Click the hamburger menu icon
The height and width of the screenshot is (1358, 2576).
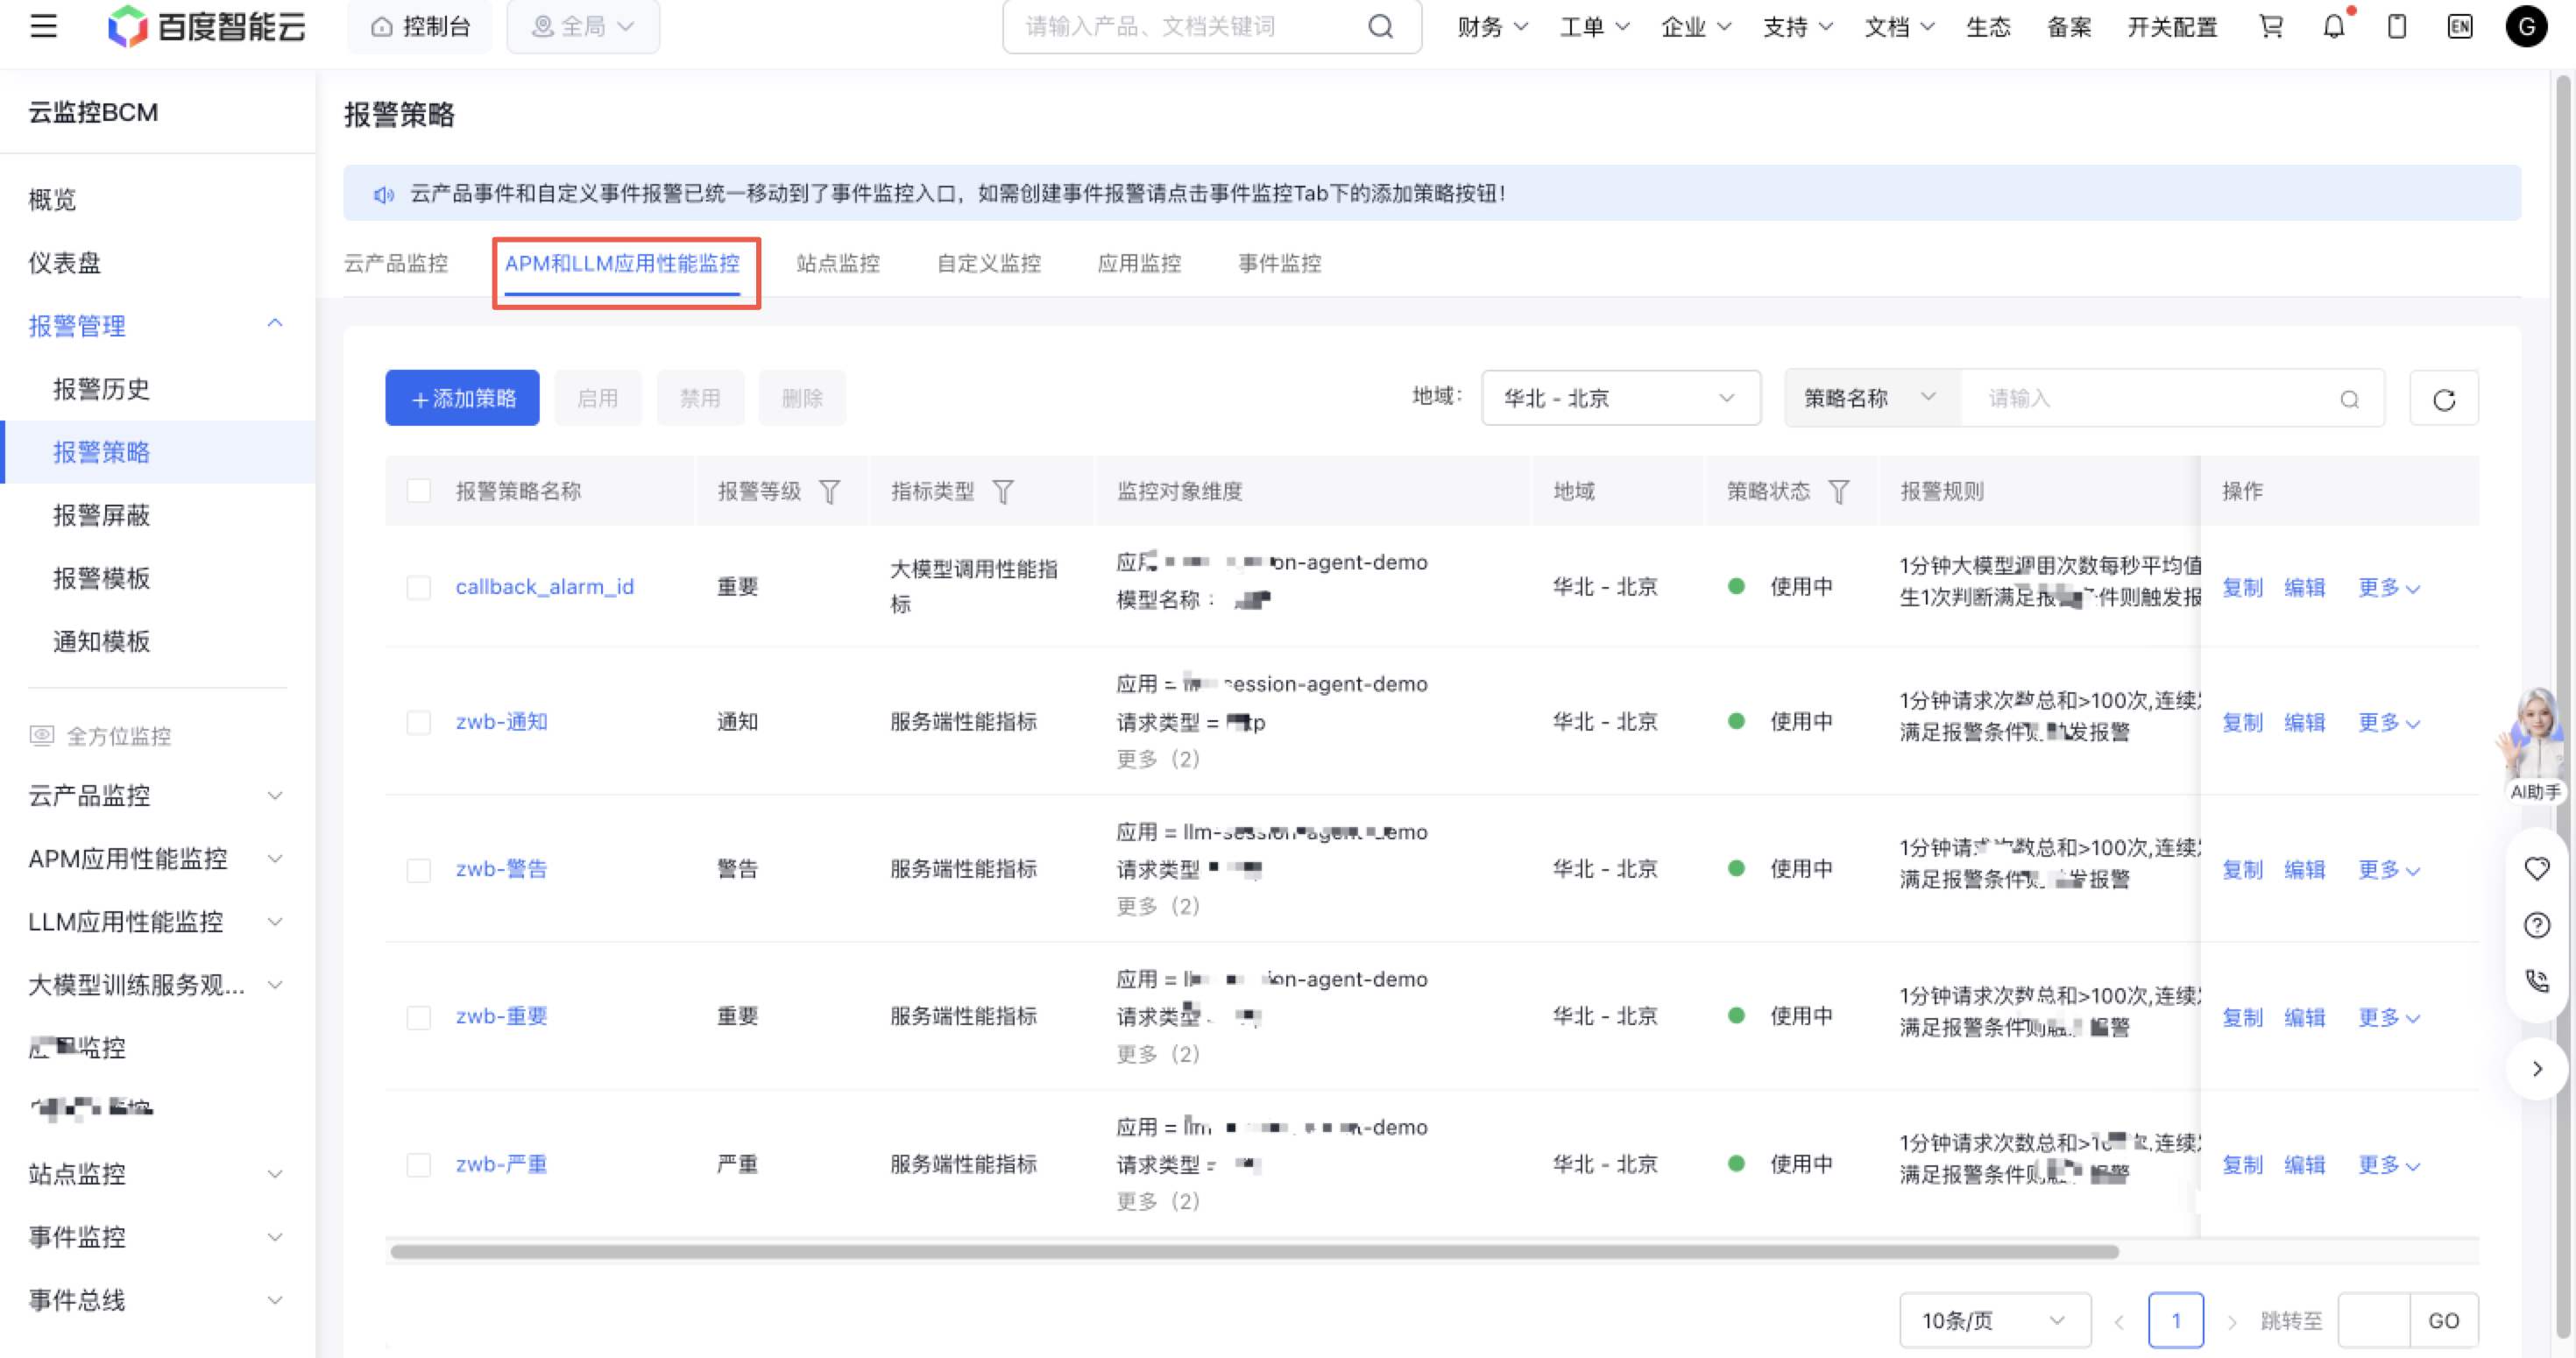(x=43, y=26)
